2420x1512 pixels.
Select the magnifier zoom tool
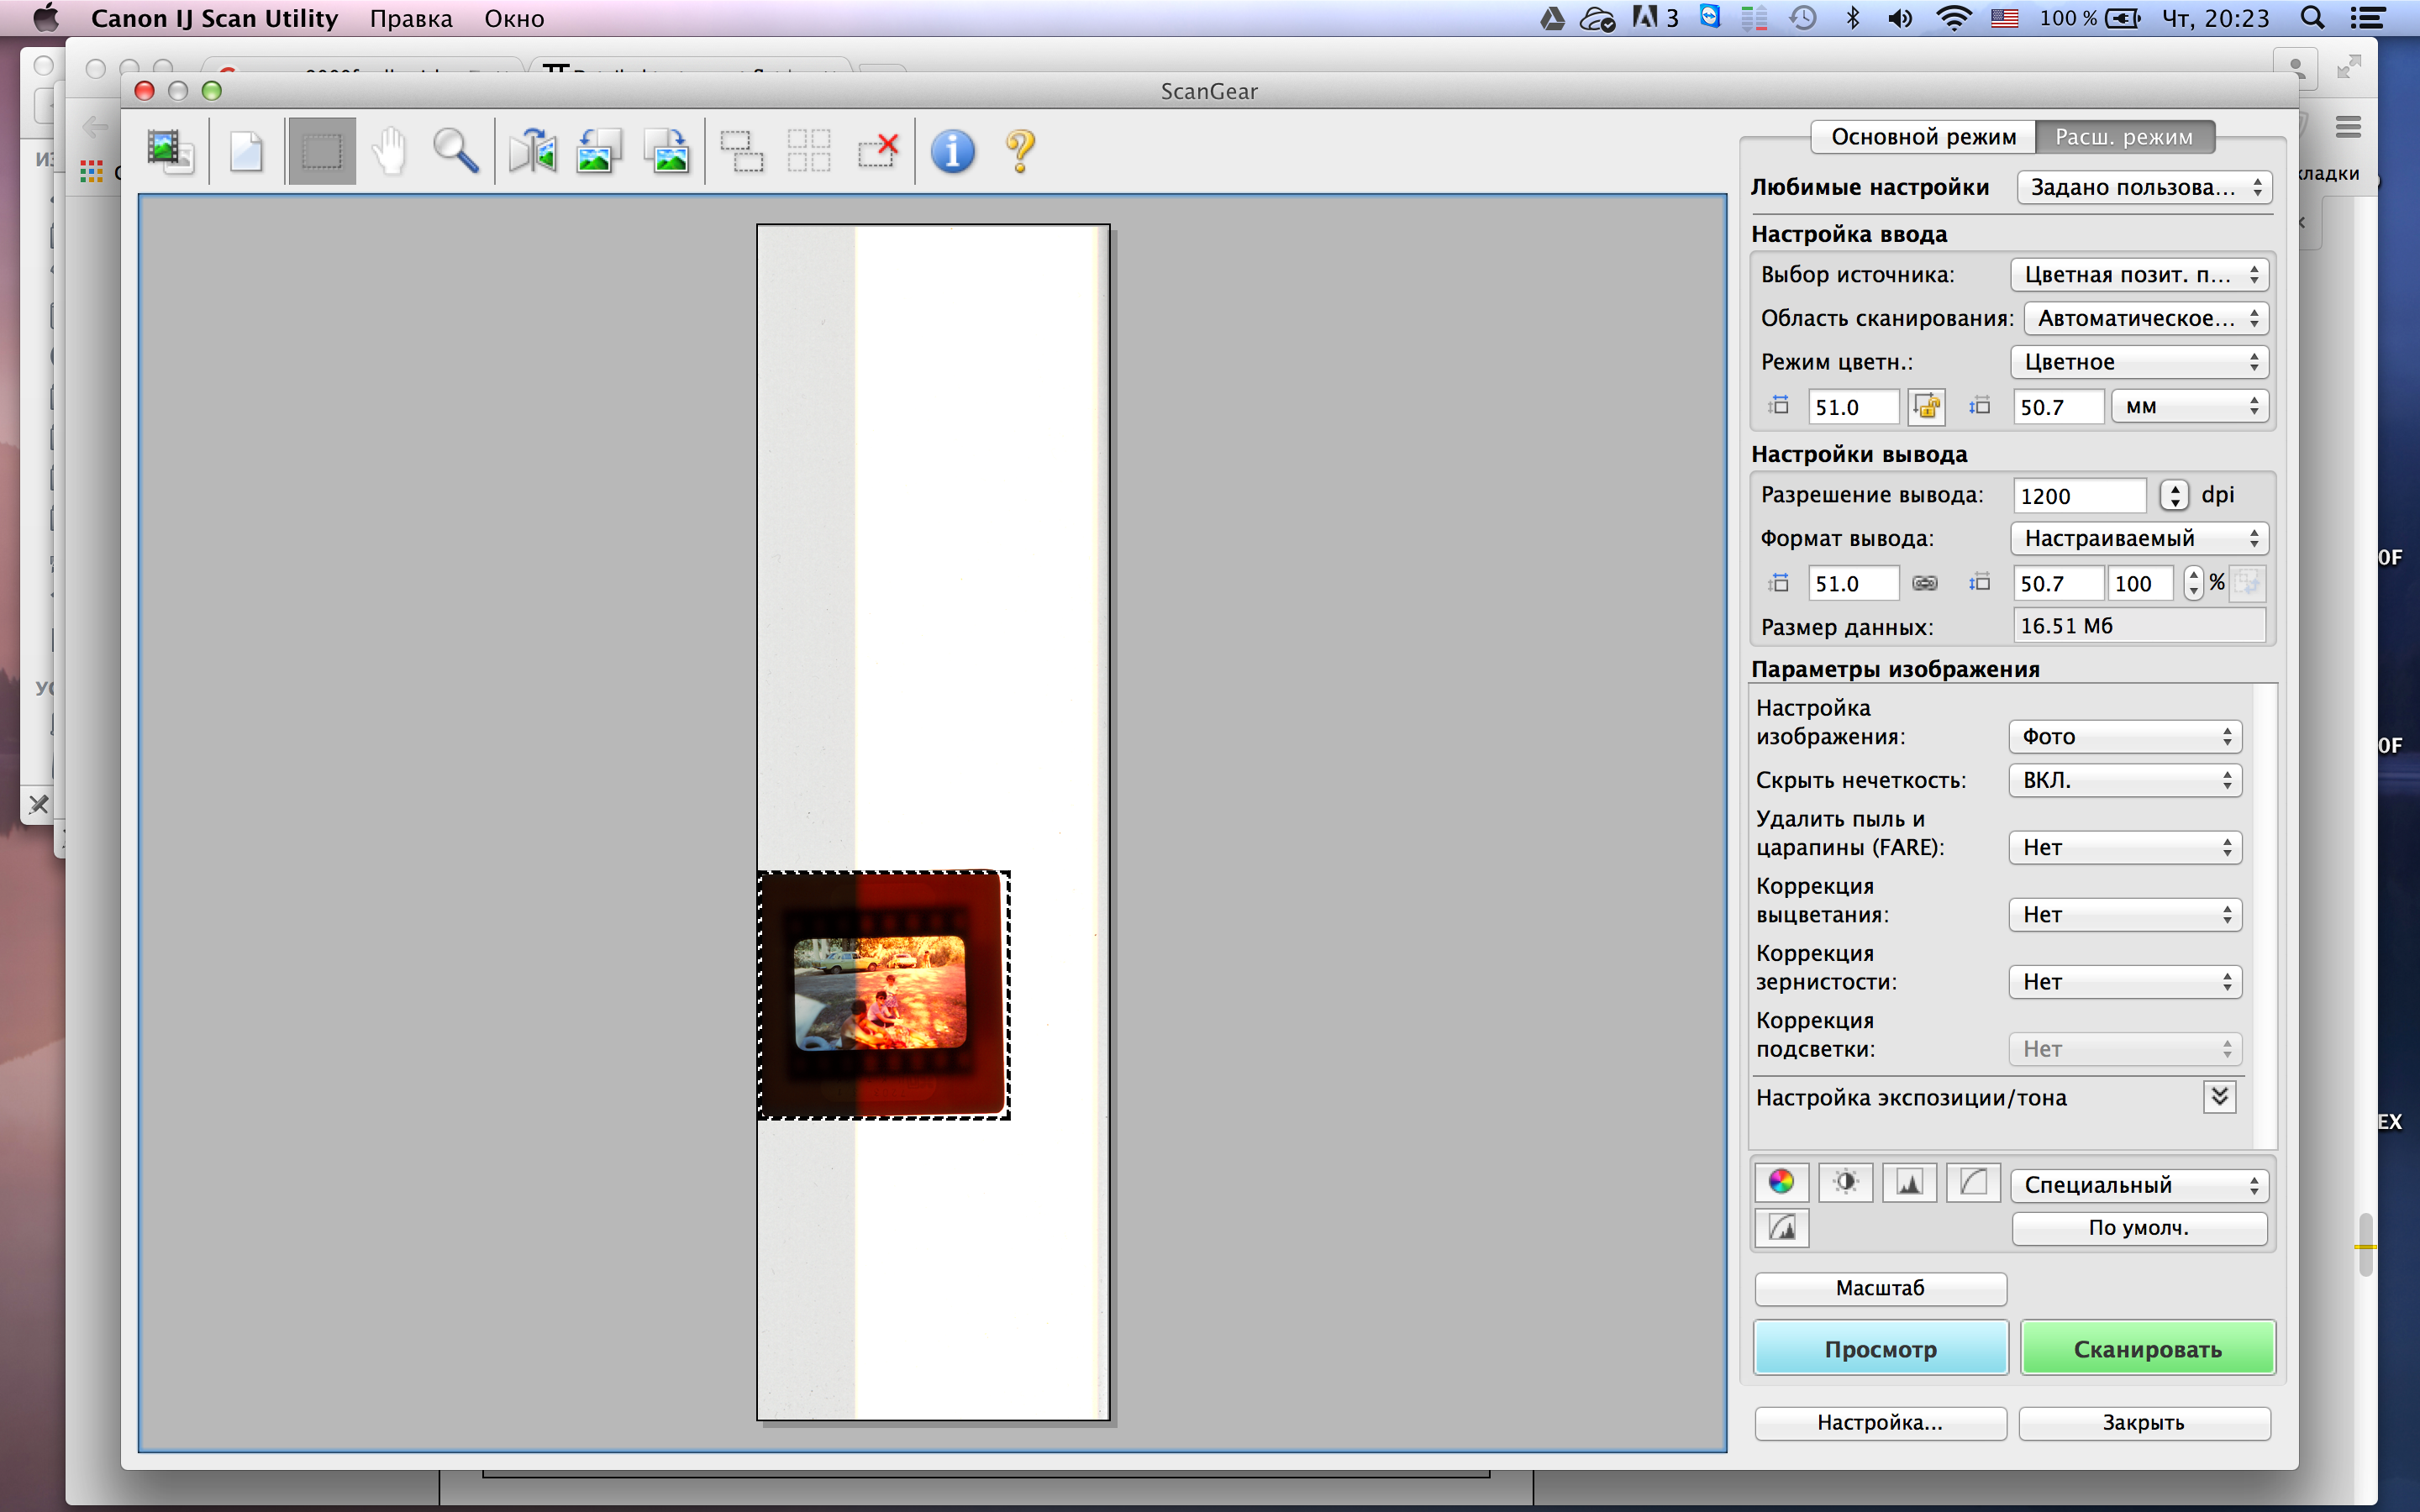tap(455, 152)
